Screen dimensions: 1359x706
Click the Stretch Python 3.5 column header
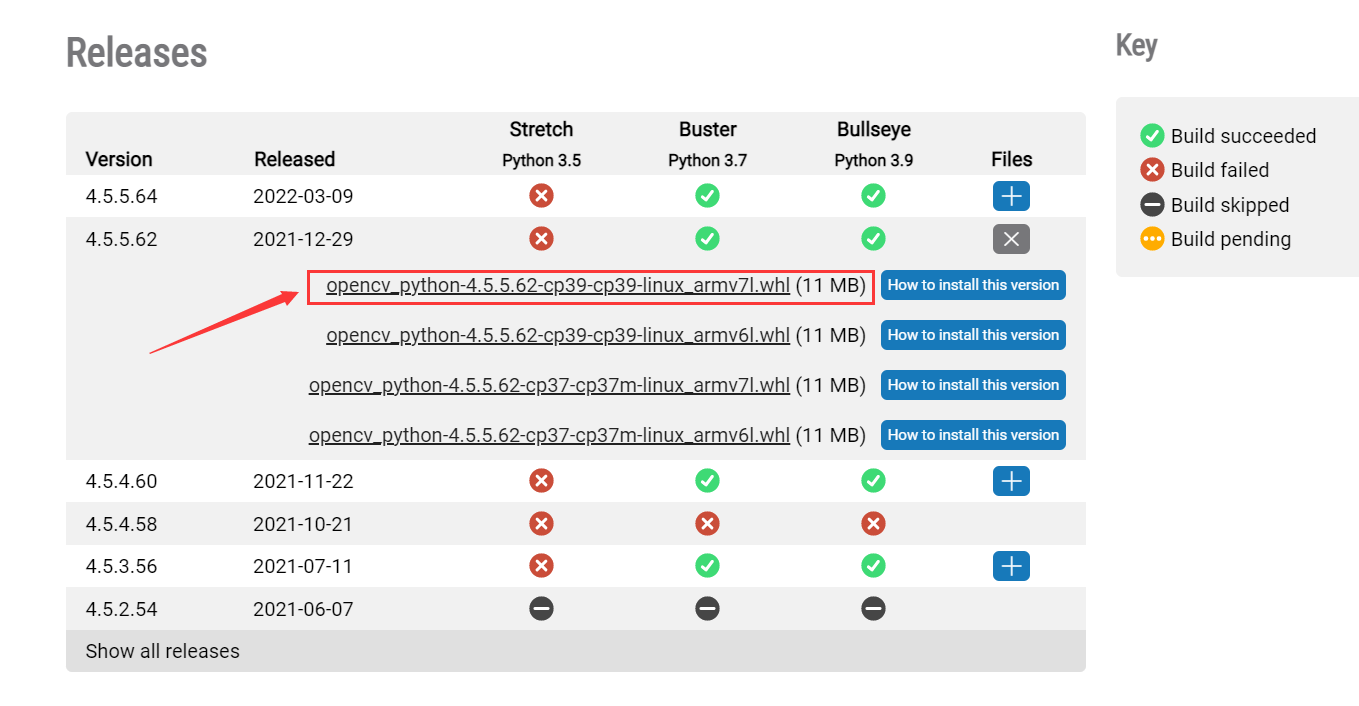pos(541,144)
